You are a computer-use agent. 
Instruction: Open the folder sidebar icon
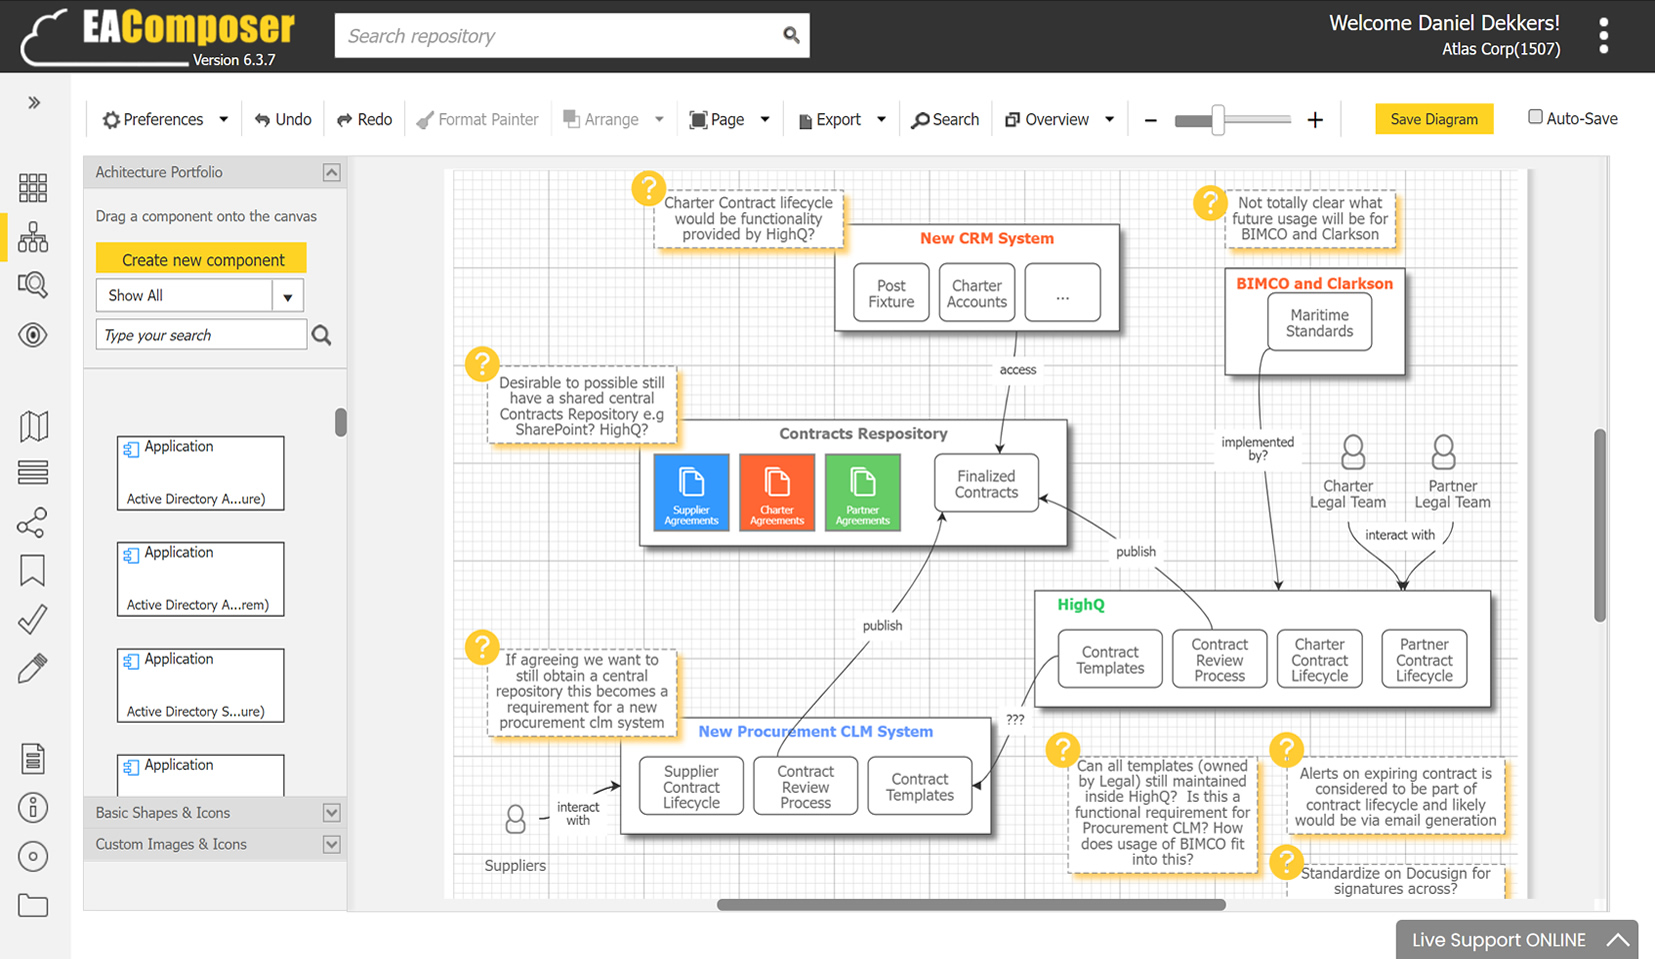33,905
